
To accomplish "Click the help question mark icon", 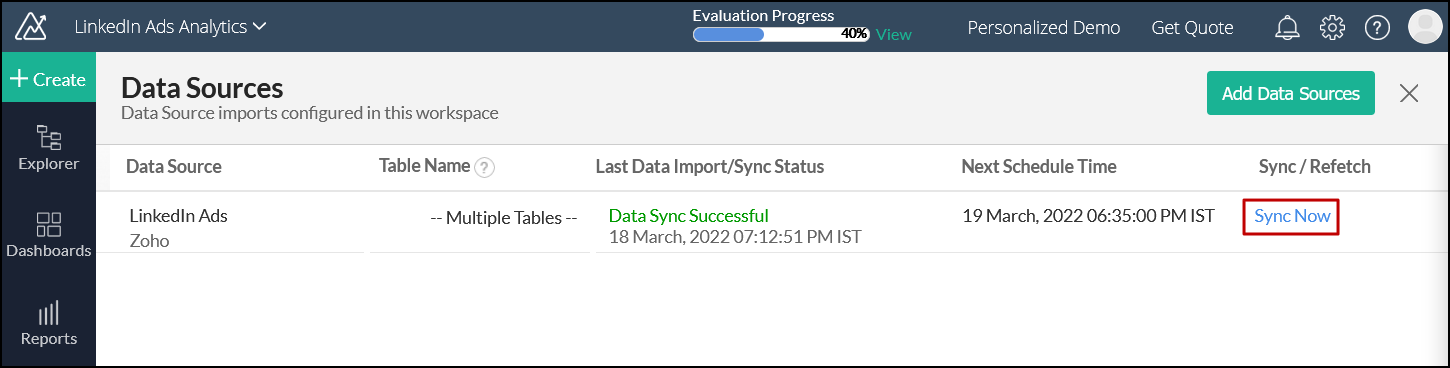I will [x=1377, y=28].
